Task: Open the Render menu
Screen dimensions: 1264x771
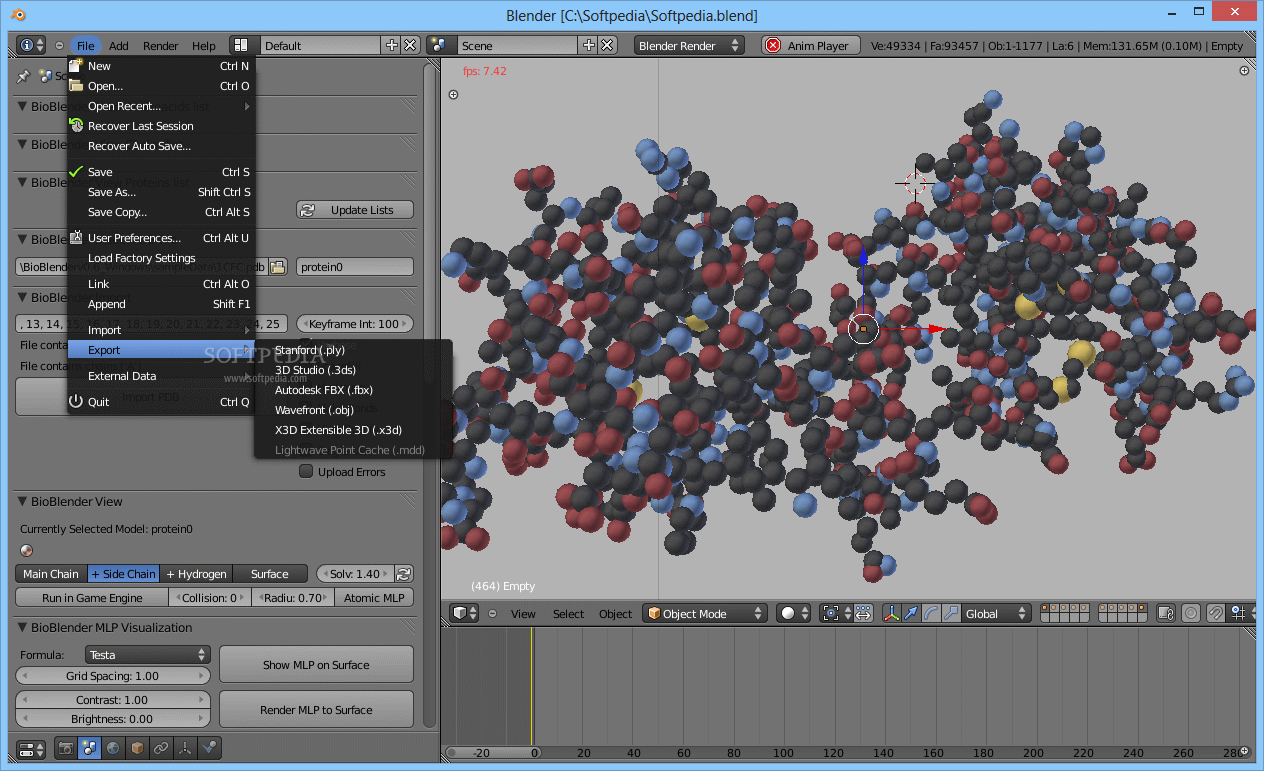Action: [x=160, y=46]
